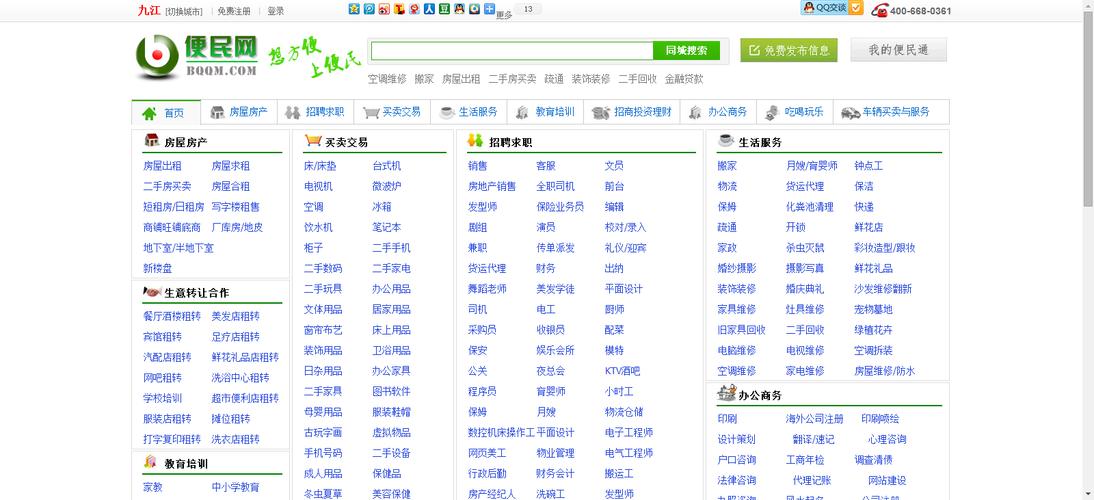This screenshot has height=500, width=1094.
Task: Open the QQ交谈 chat button
Action: (824, 8)
